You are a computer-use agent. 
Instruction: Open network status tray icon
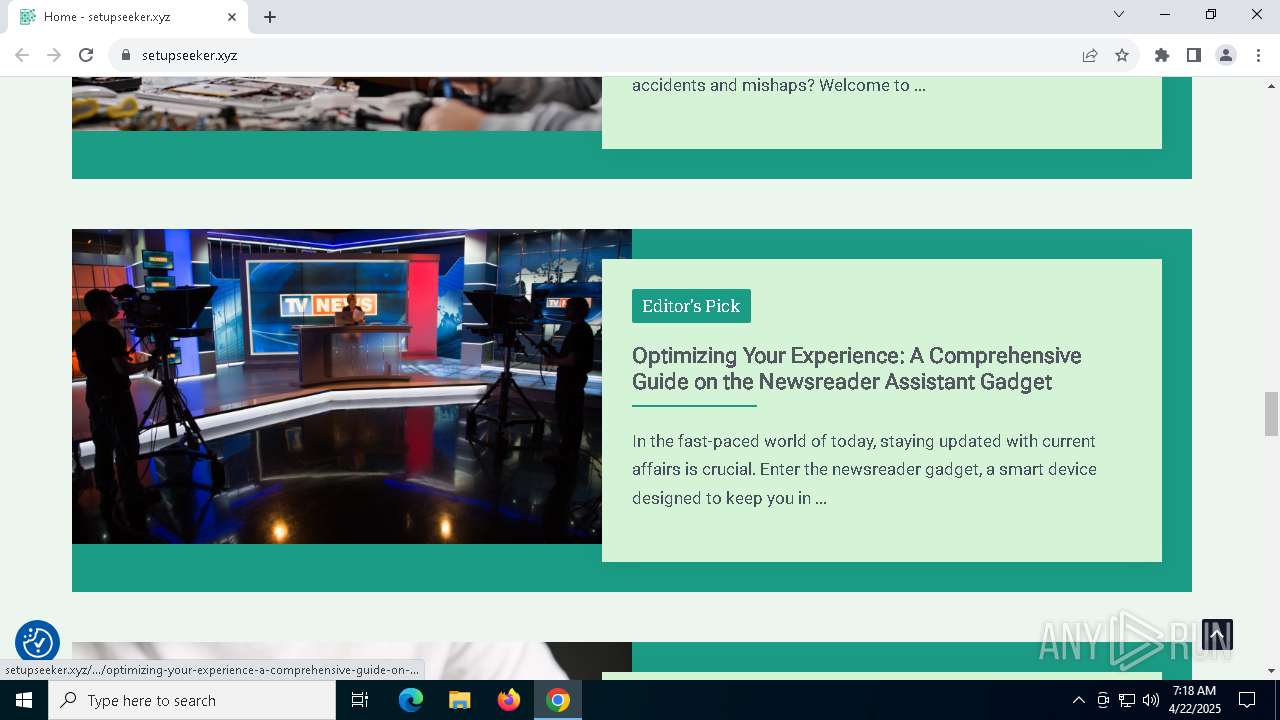(1127, 700)
